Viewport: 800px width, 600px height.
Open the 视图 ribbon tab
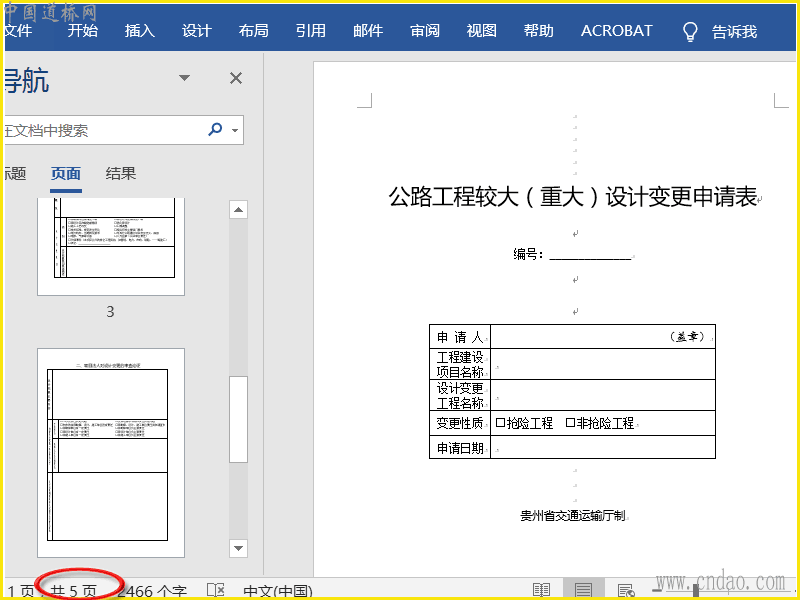(x=482, y=31)
